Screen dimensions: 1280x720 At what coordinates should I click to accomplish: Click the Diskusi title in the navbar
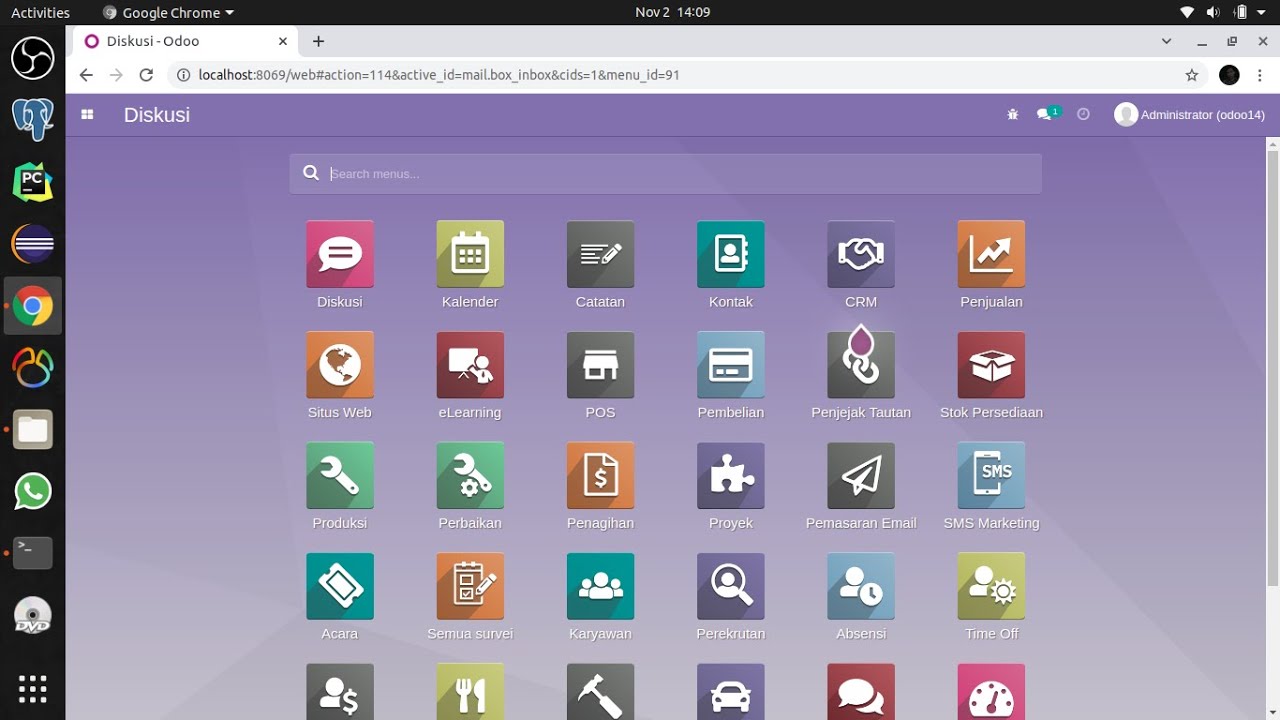pos(157,115)
